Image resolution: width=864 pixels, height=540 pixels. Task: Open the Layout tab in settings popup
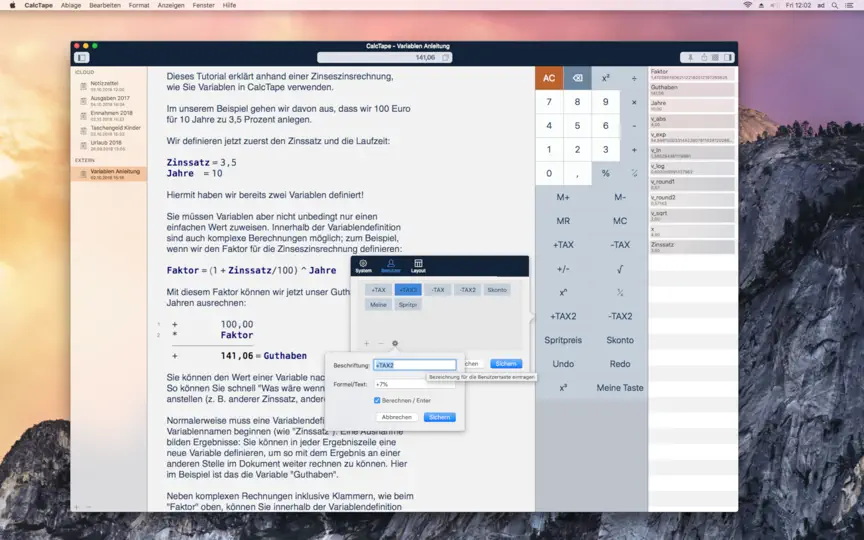pyautogui.click(x=418, y=265)
